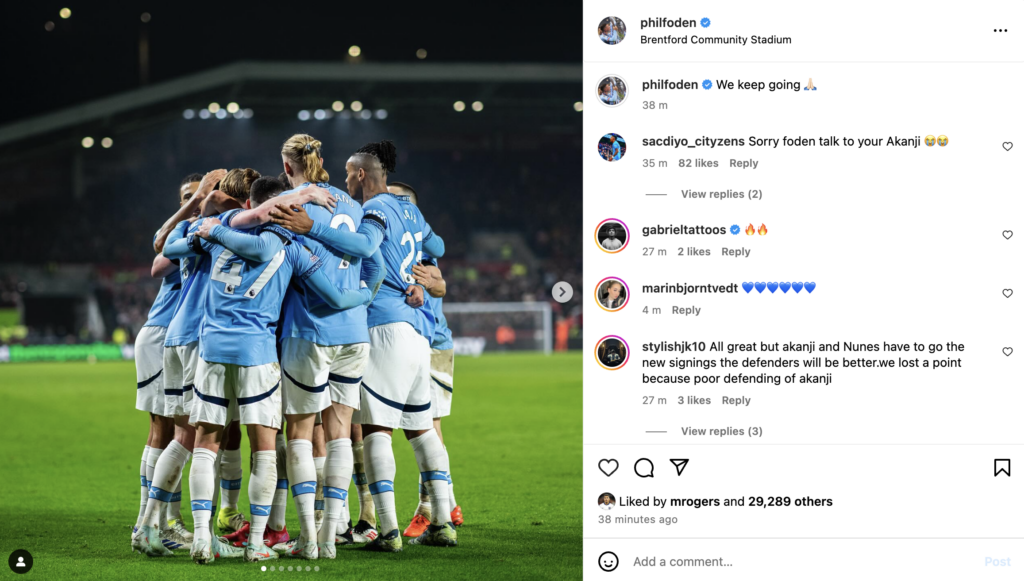1024x581 pixels.
Task: Select the carousel pagination dots
Action: coord(290,569)
